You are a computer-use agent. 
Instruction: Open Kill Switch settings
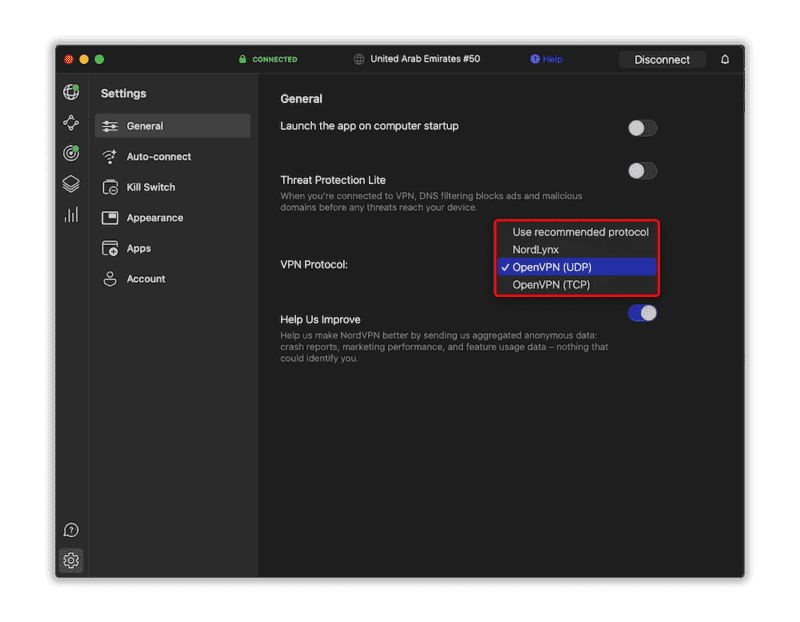[172, 187]
